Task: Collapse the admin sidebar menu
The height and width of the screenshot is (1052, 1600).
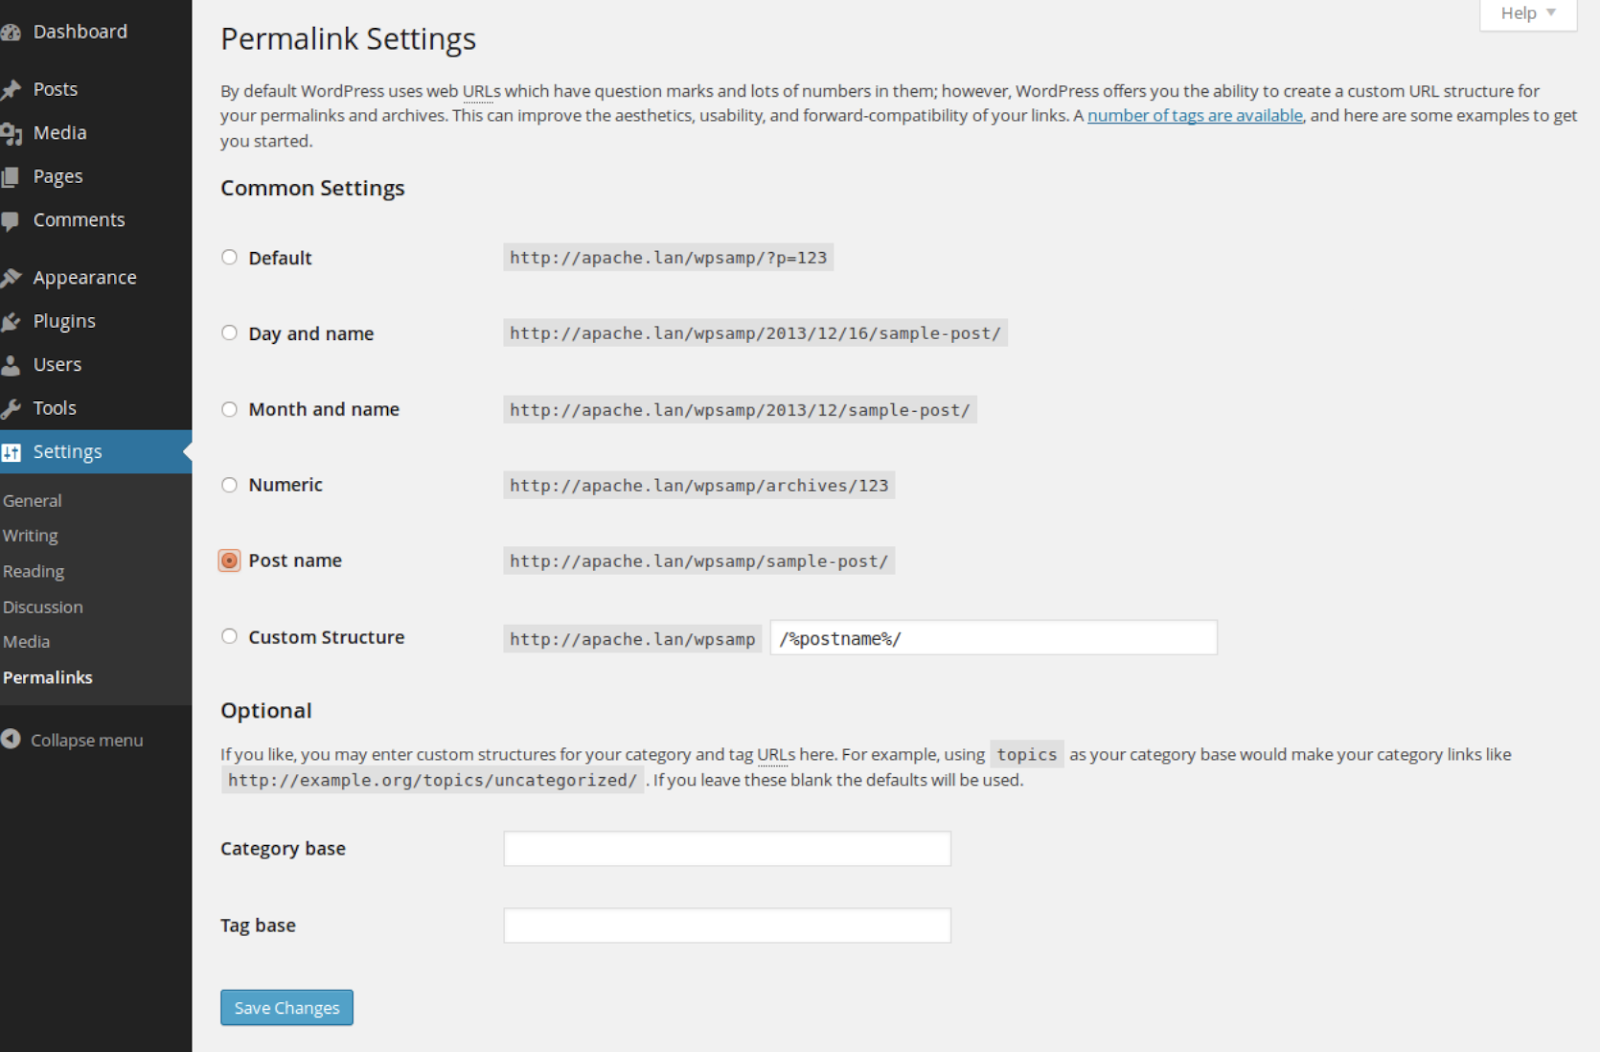Action: [x=72, y=740]
